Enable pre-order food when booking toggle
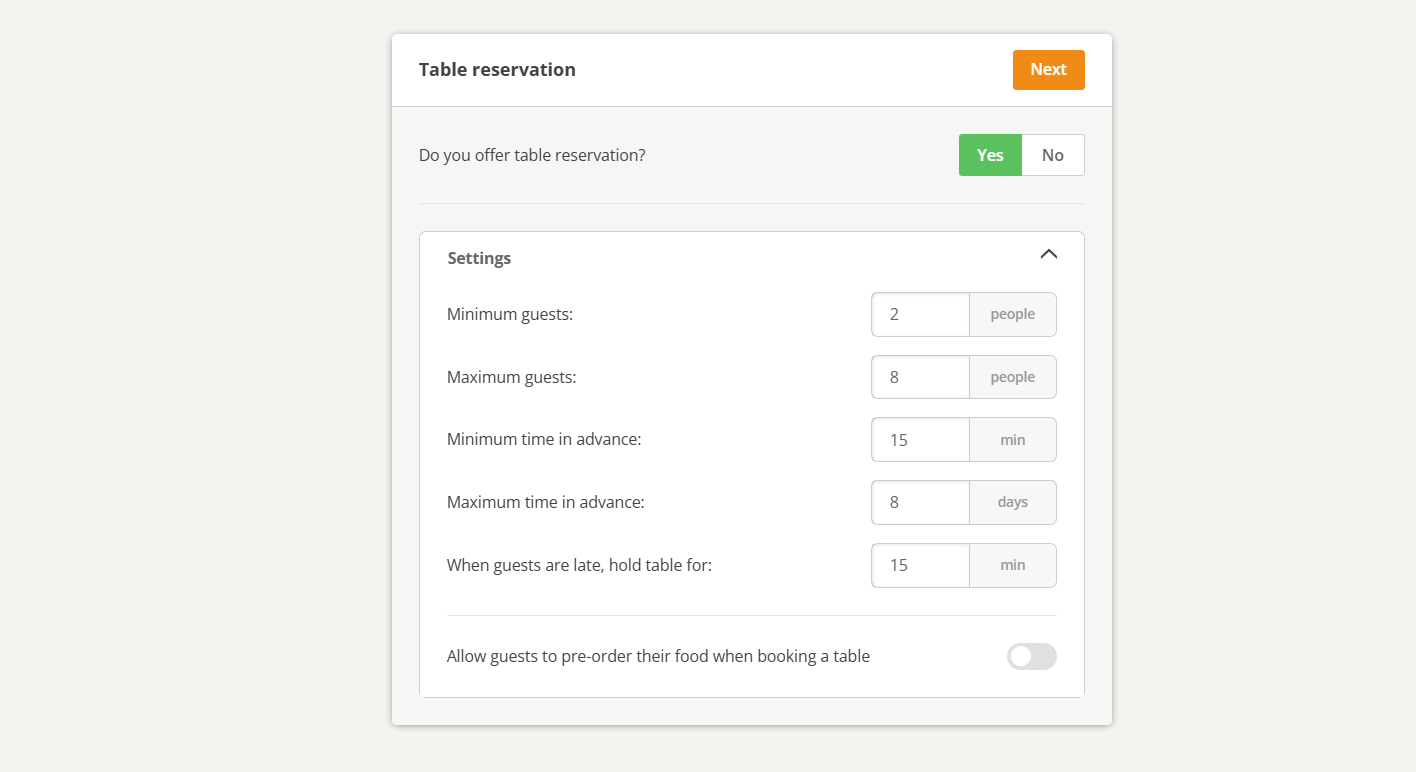The width and height of the screenshot is (1416, 772). coord(1031,656)
